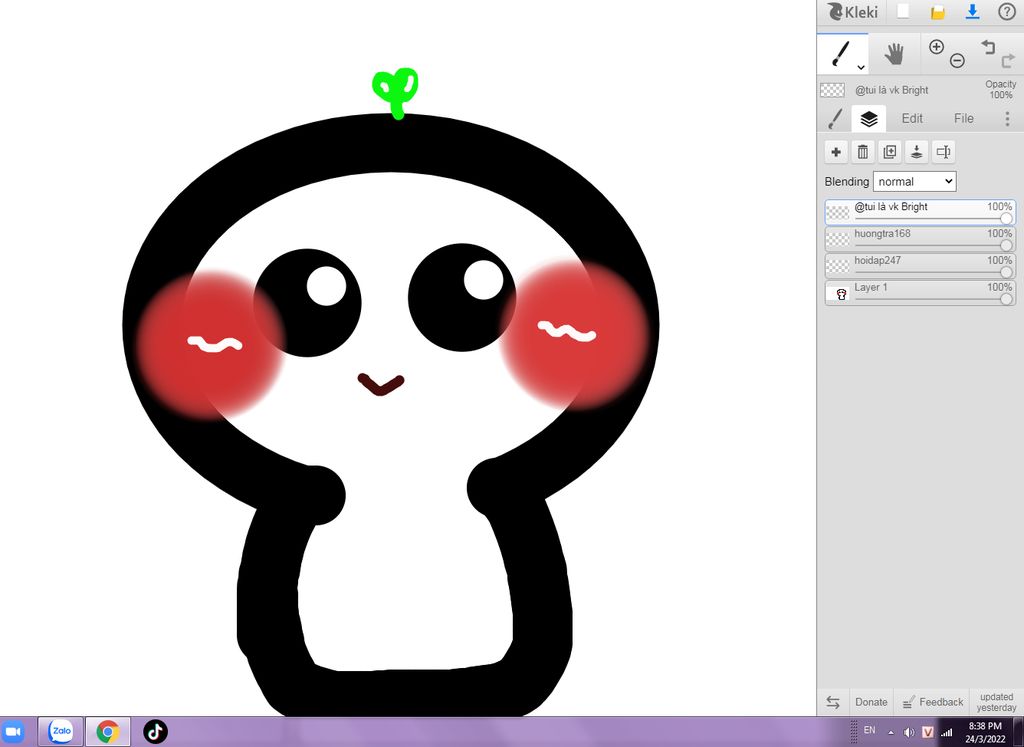Flip the panel side with swap arrows

pyautogui.click(x=833, y=702)
